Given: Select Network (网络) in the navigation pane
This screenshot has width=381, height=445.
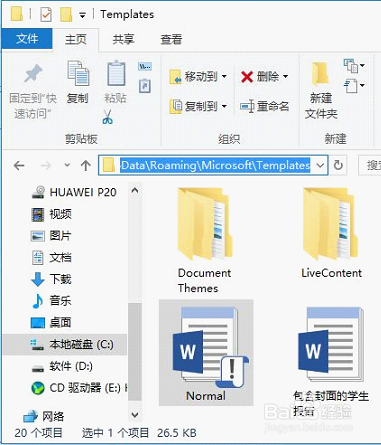Looking at the screenshot, I should tap(44, 416).
